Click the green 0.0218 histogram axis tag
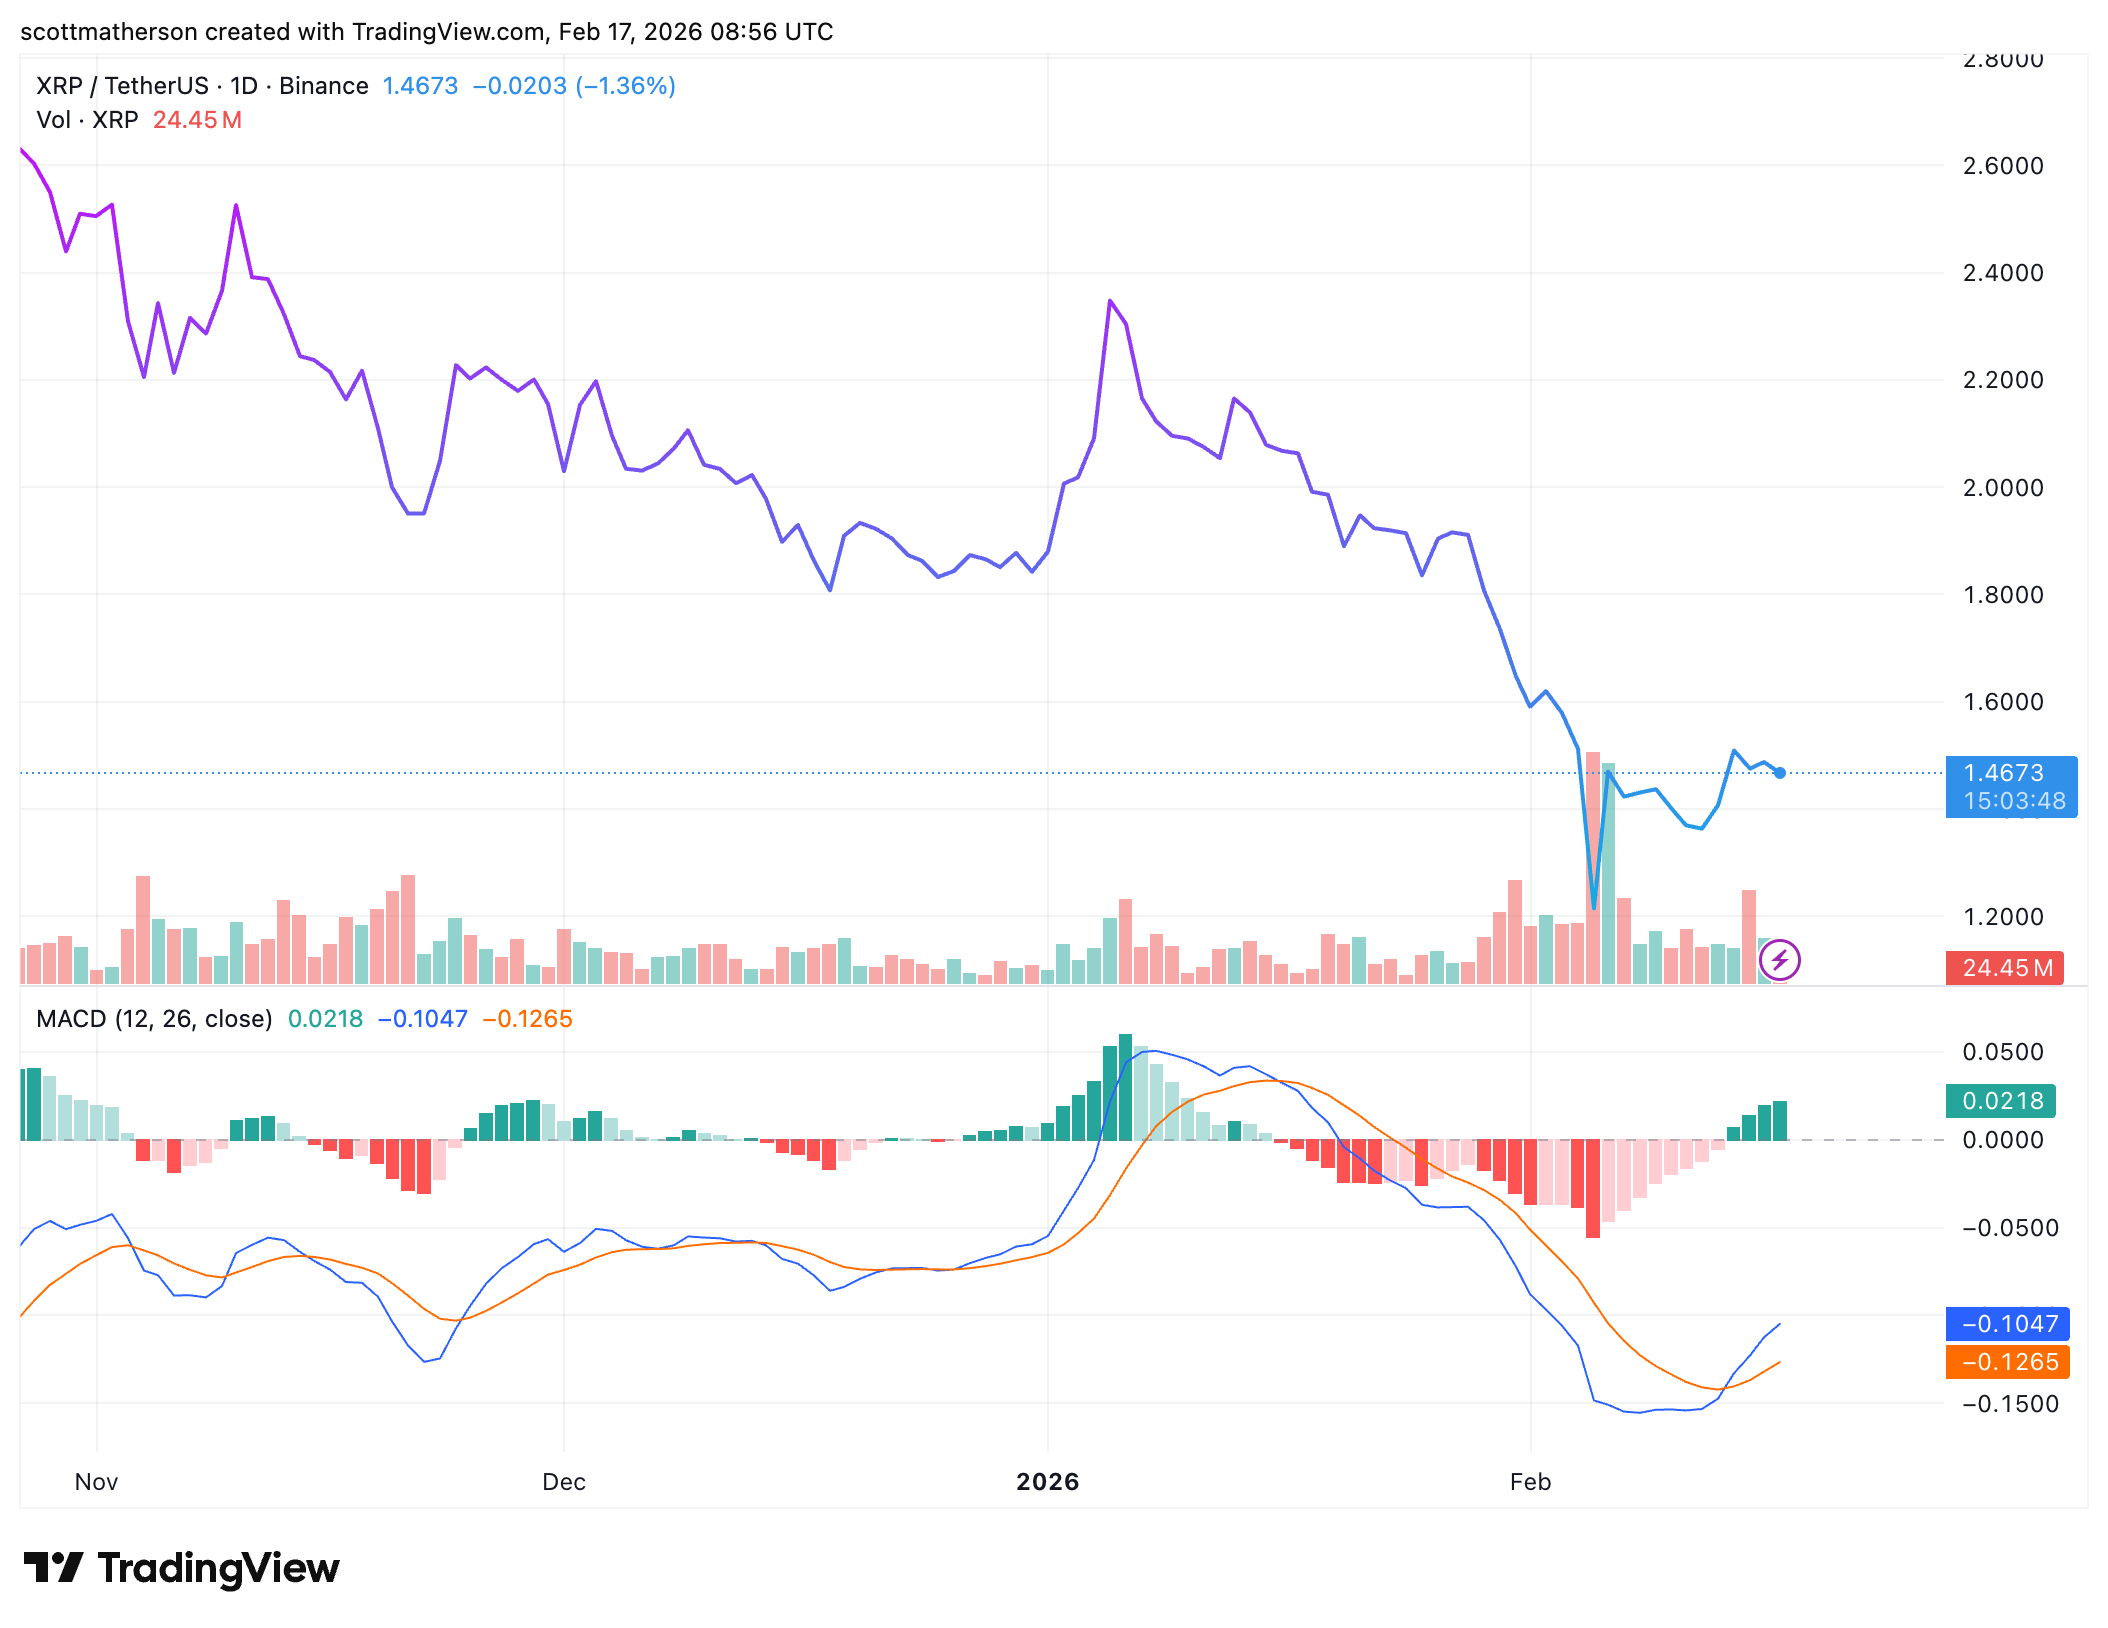The height and width of the screenshot is (1628, 2108). [x=2000, y=1101]
